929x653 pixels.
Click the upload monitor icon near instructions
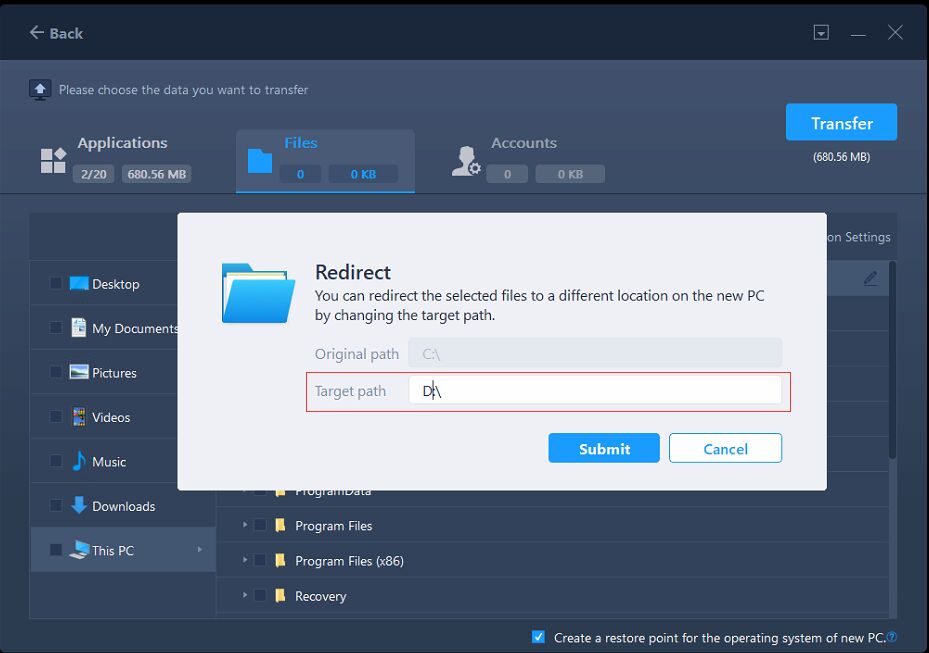pyautogui.click(x=40, y=90)
